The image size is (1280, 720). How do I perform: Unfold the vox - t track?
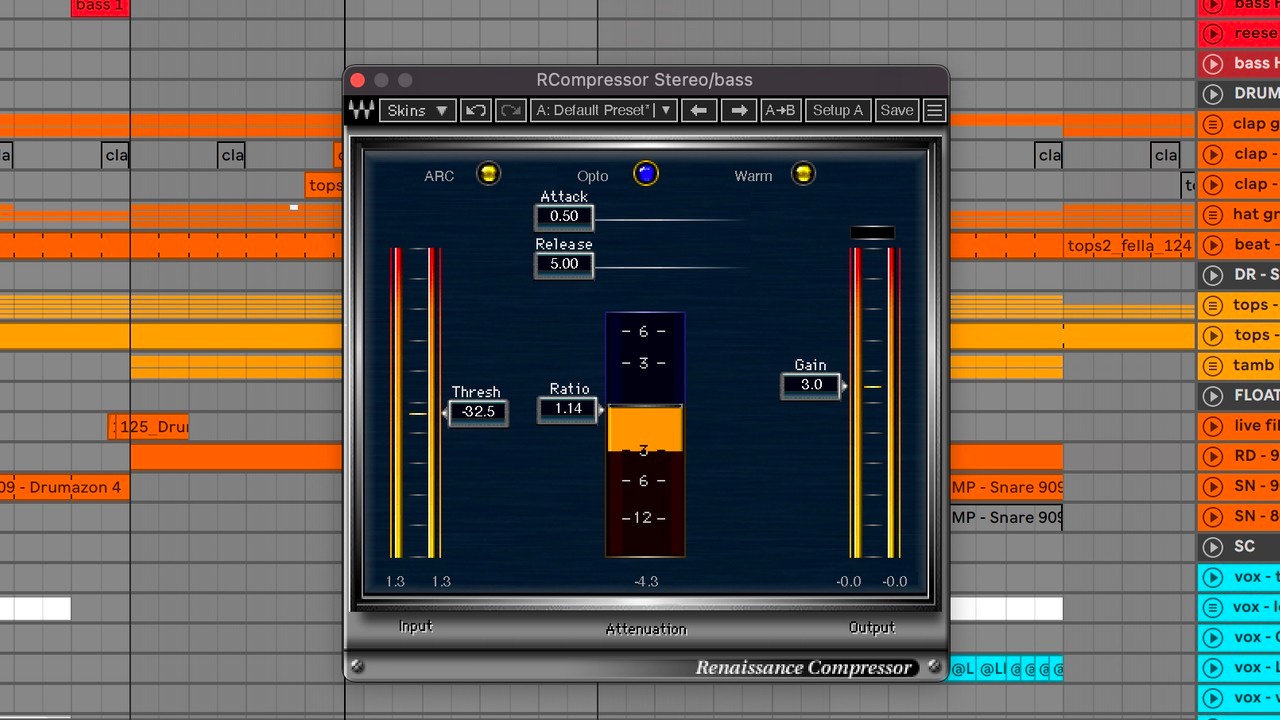[1213, 577]
